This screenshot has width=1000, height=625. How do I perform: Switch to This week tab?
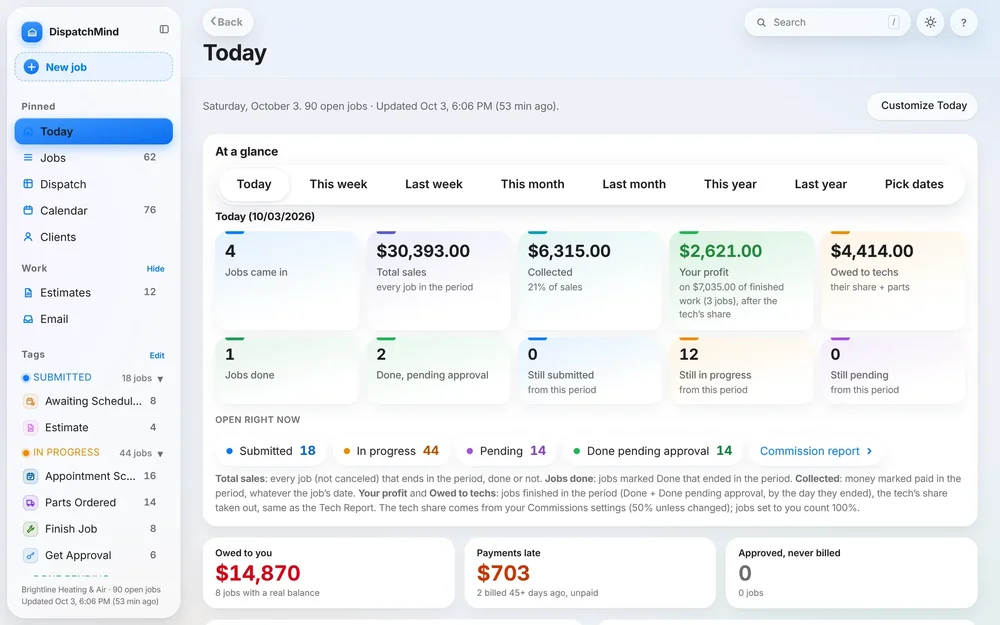coord(338,184)
